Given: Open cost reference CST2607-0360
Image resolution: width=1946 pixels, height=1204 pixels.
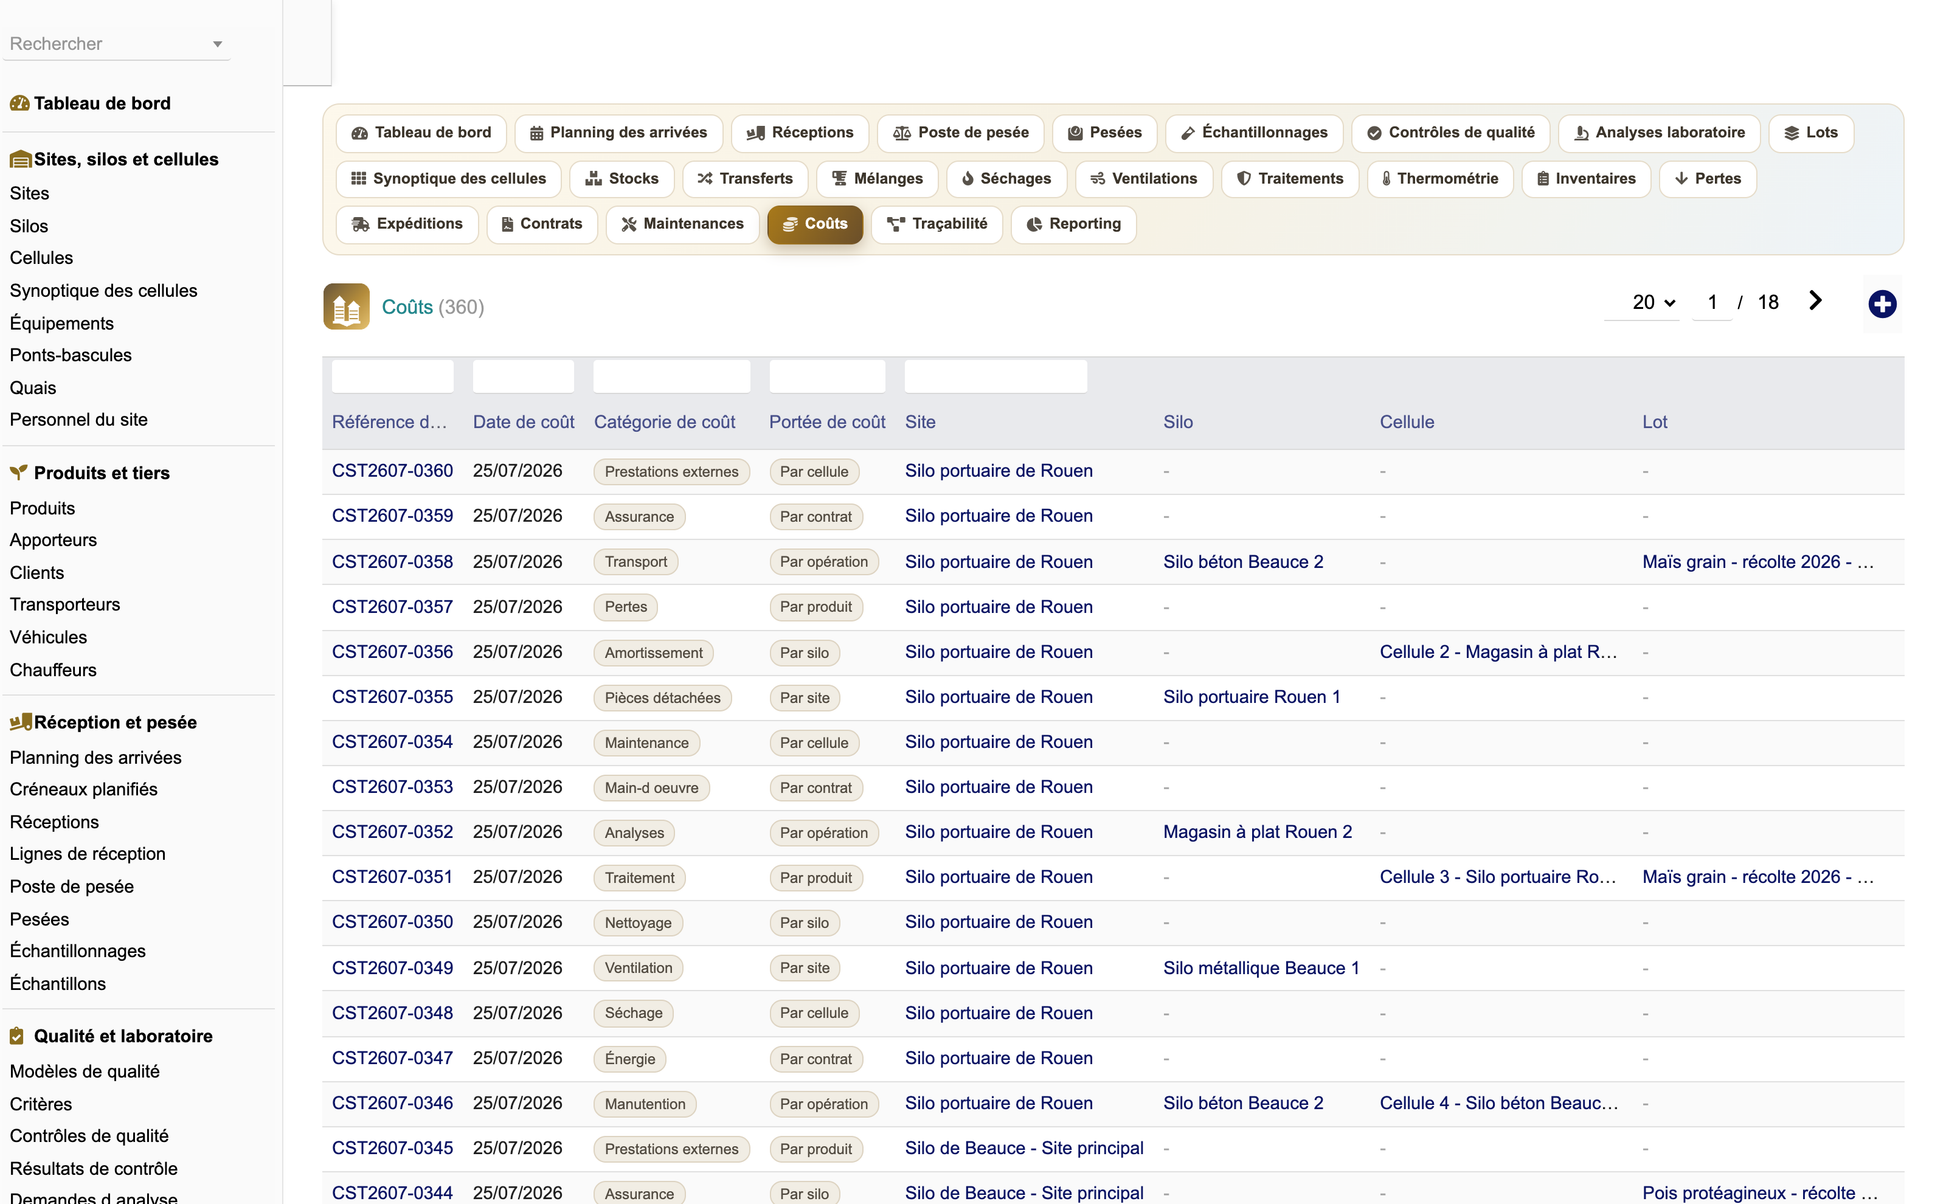Looking at the screenshot, I should pyautogui.click(x=392, y=471).
